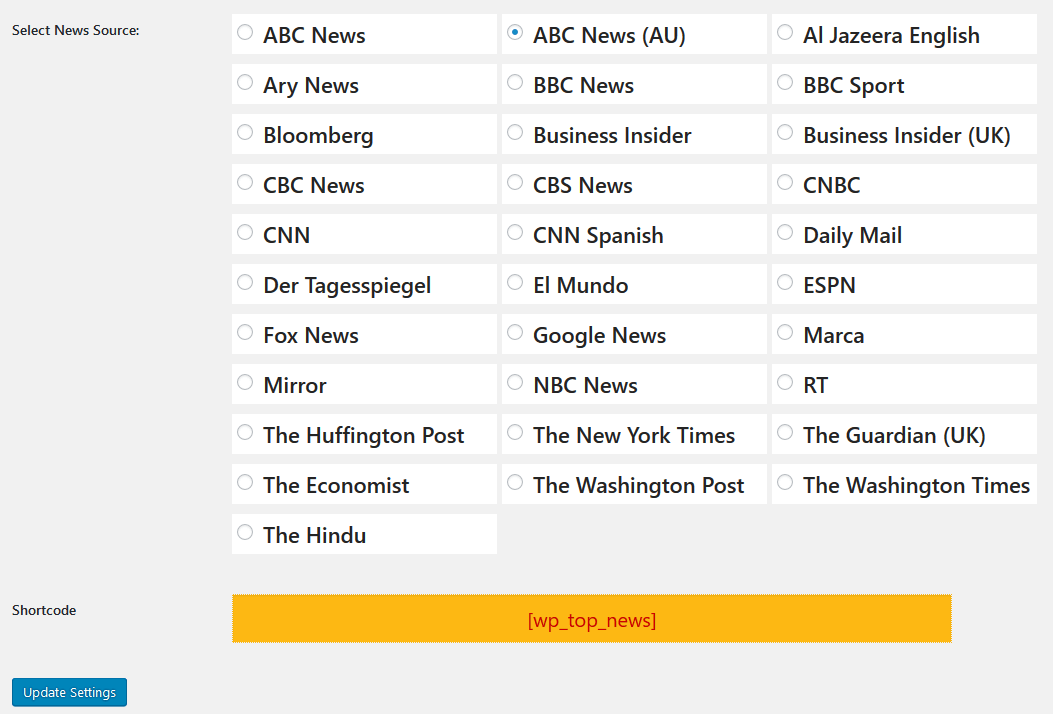Select the ABC News radio button

pyautogui.click(x=245, y=33)
